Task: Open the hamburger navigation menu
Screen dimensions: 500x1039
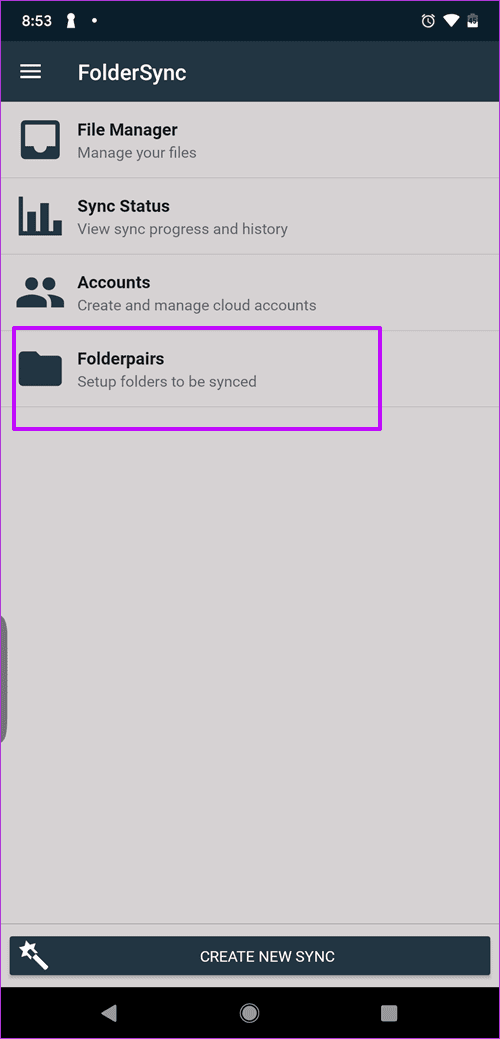Action: tap(30, 72)
